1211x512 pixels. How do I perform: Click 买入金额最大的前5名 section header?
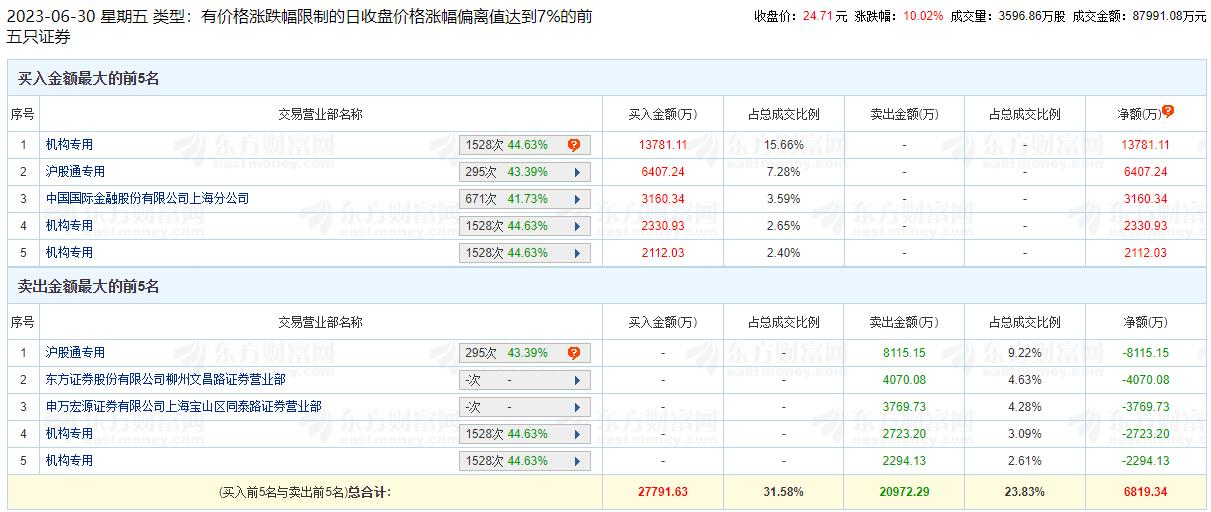point(89,79)
